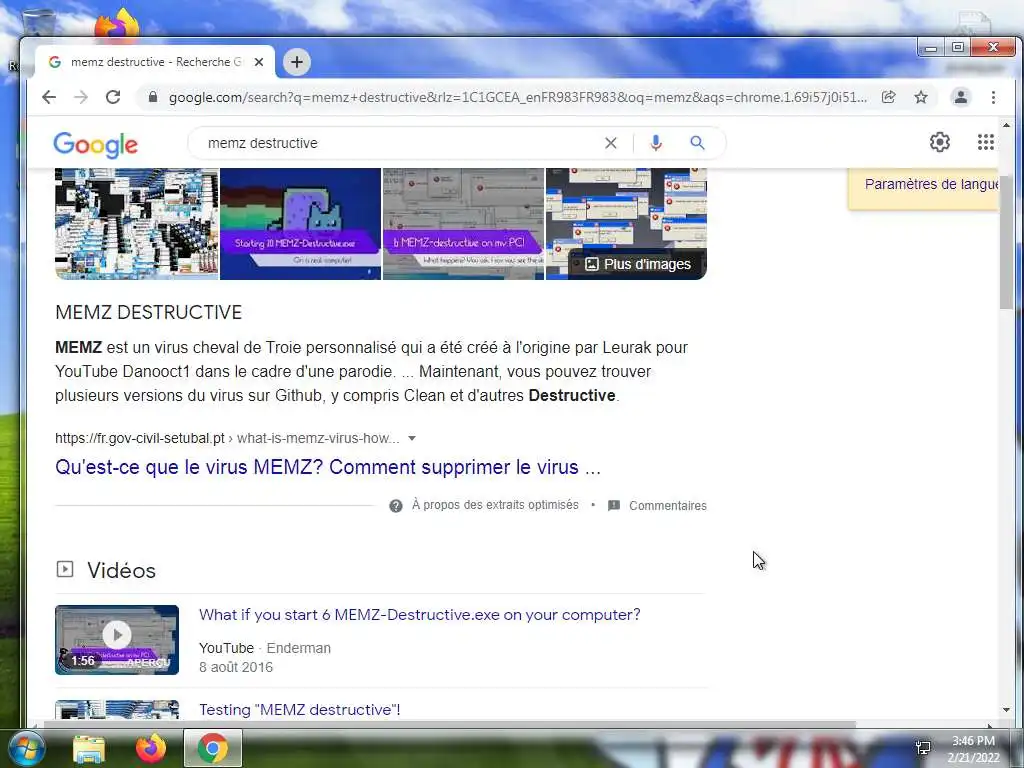Open the 'MEMZ-destructive on my PC' thumbnail

tap(463, 223)
